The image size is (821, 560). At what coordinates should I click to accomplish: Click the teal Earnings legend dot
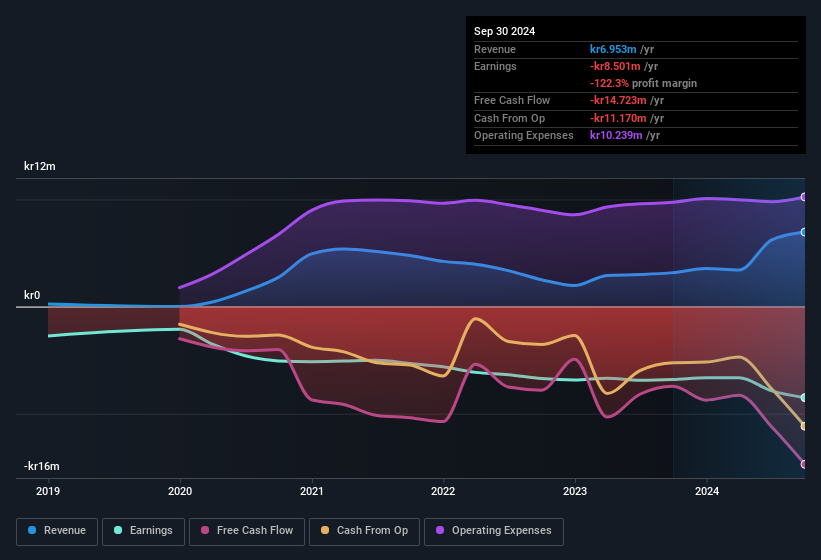pos(118,530)
